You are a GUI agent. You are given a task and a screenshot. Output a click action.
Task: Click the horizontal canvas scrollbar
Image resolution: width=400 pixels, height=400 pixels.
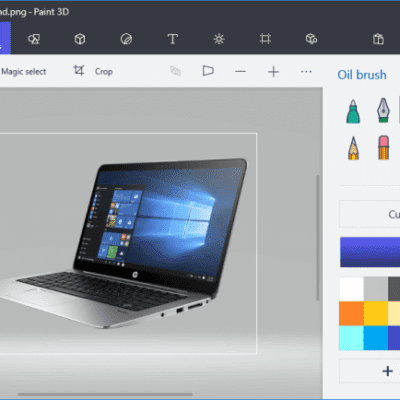pos(105,394)
